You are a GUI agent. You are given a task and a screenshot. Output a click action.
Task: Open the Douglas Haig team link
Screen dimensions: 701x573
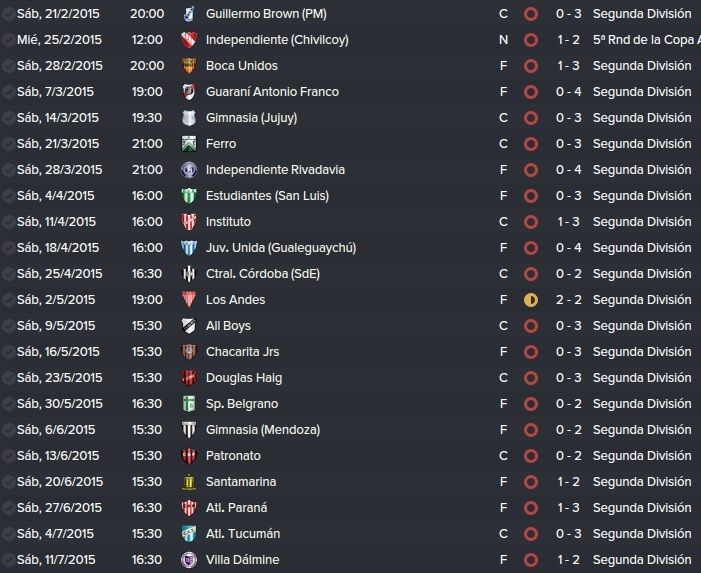tap(244, 378)
